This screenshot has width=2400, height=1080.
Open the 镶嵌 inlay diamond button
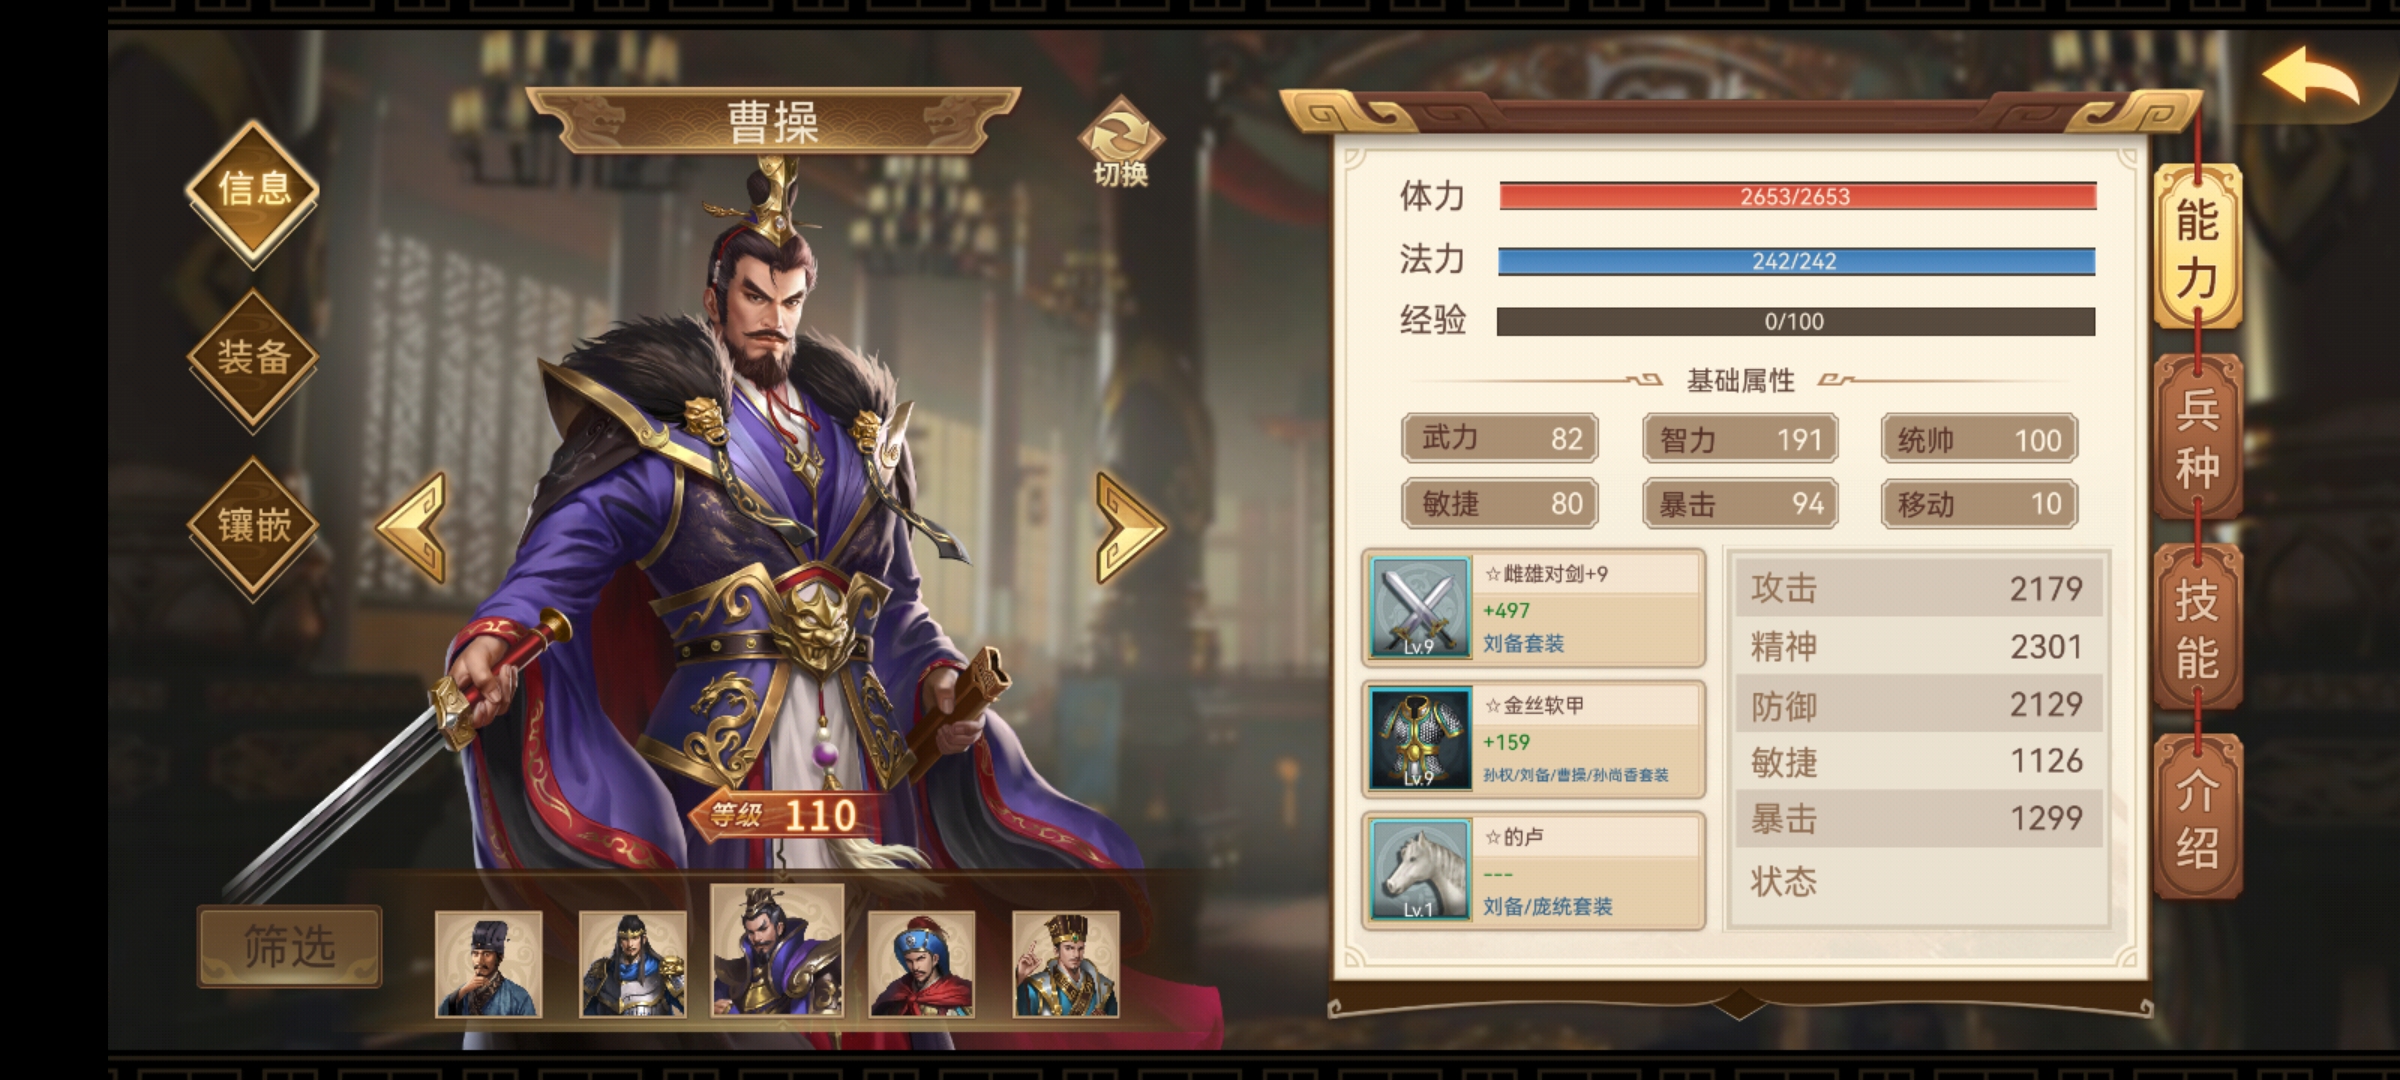pyautogui.click(x=253, y=526)
